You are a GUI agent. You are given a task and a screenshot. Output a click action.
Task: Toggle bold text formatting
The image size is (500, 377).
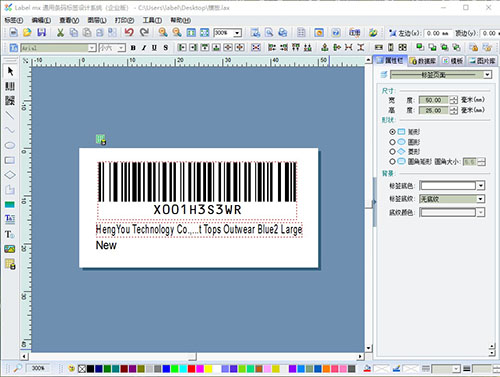coord(133,48)
